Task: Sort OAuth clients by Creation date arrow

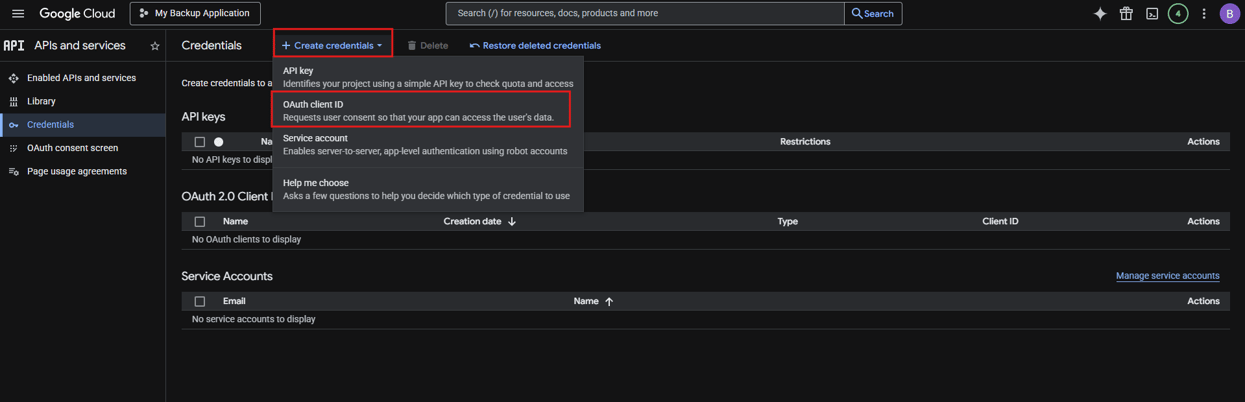Action: coord(512,222)
